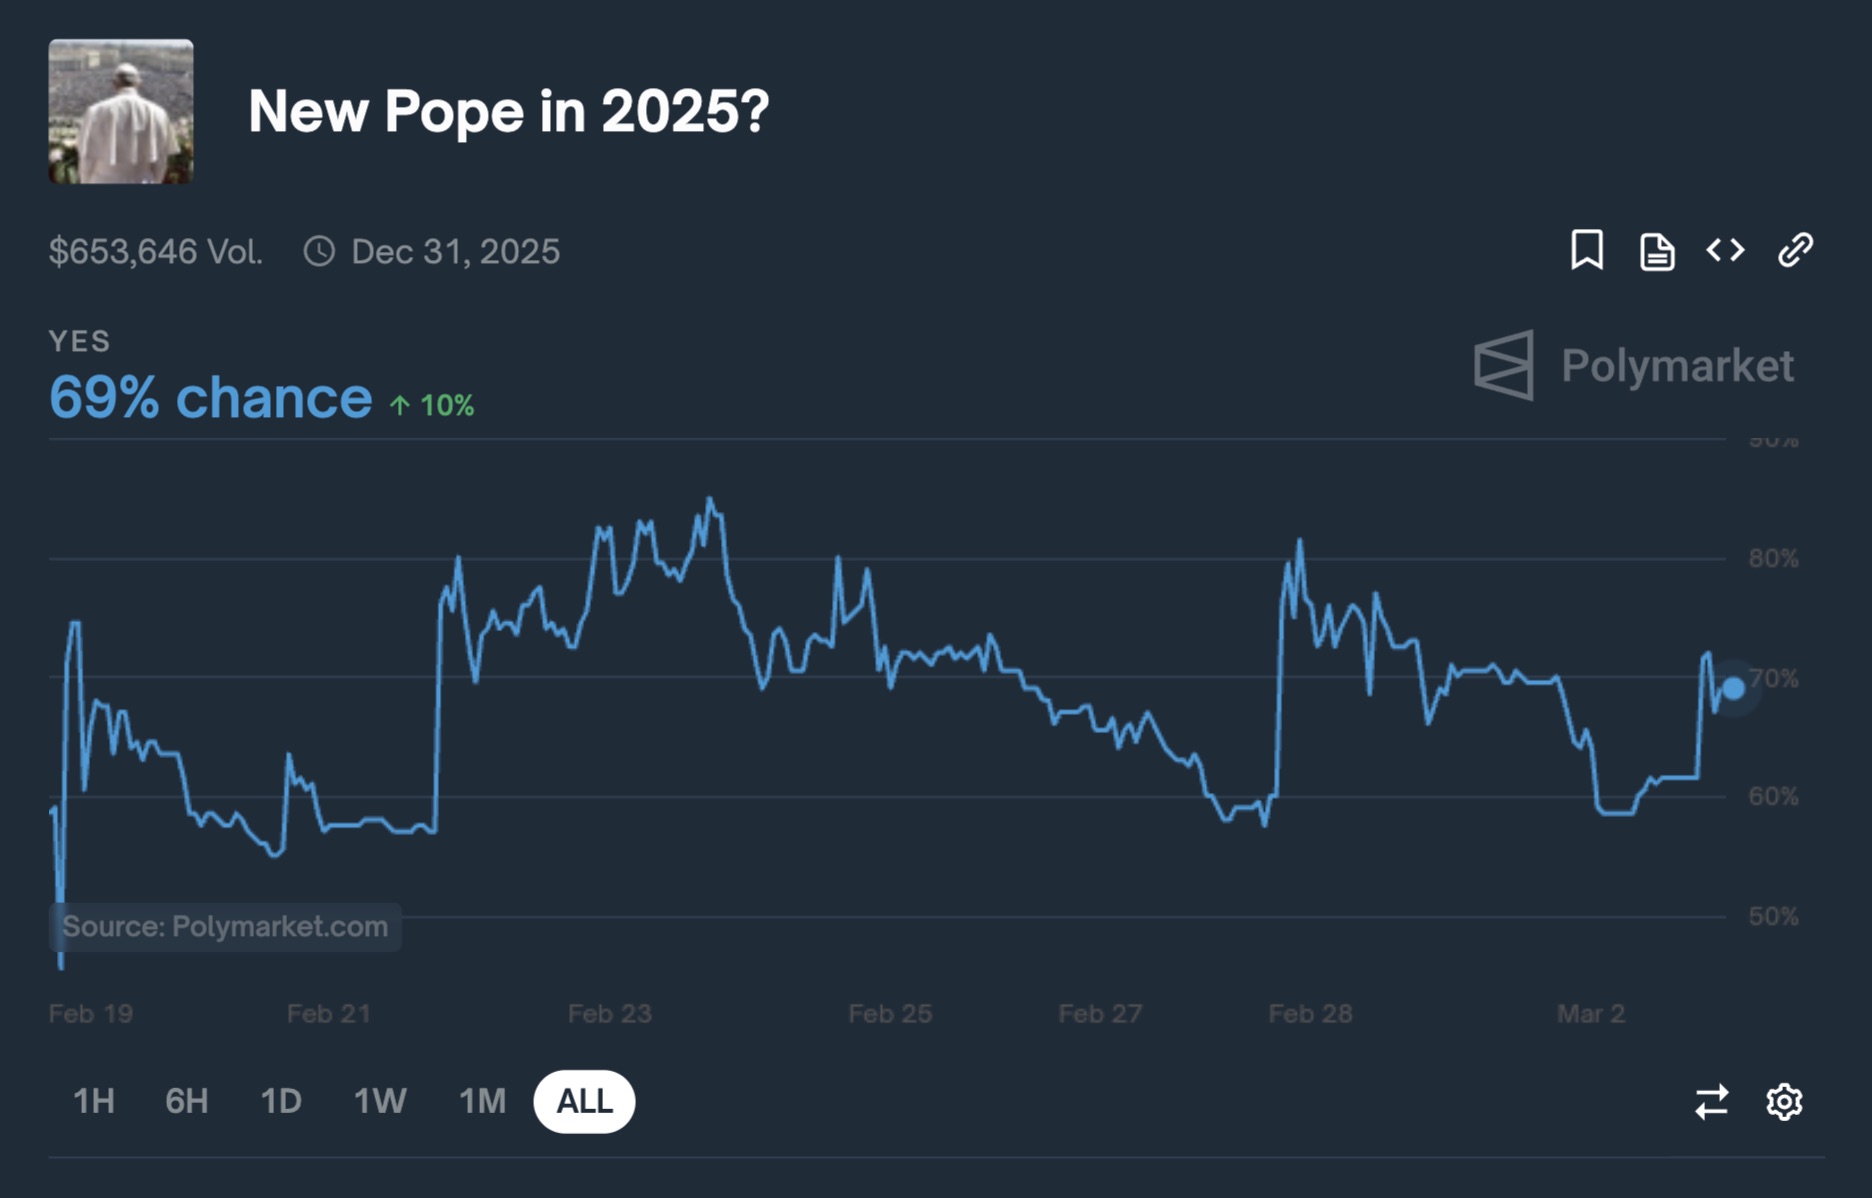Switch chart to 1H view
The height and width of the screenshot is (1198, 1872).
click(x=93, y=1100)
